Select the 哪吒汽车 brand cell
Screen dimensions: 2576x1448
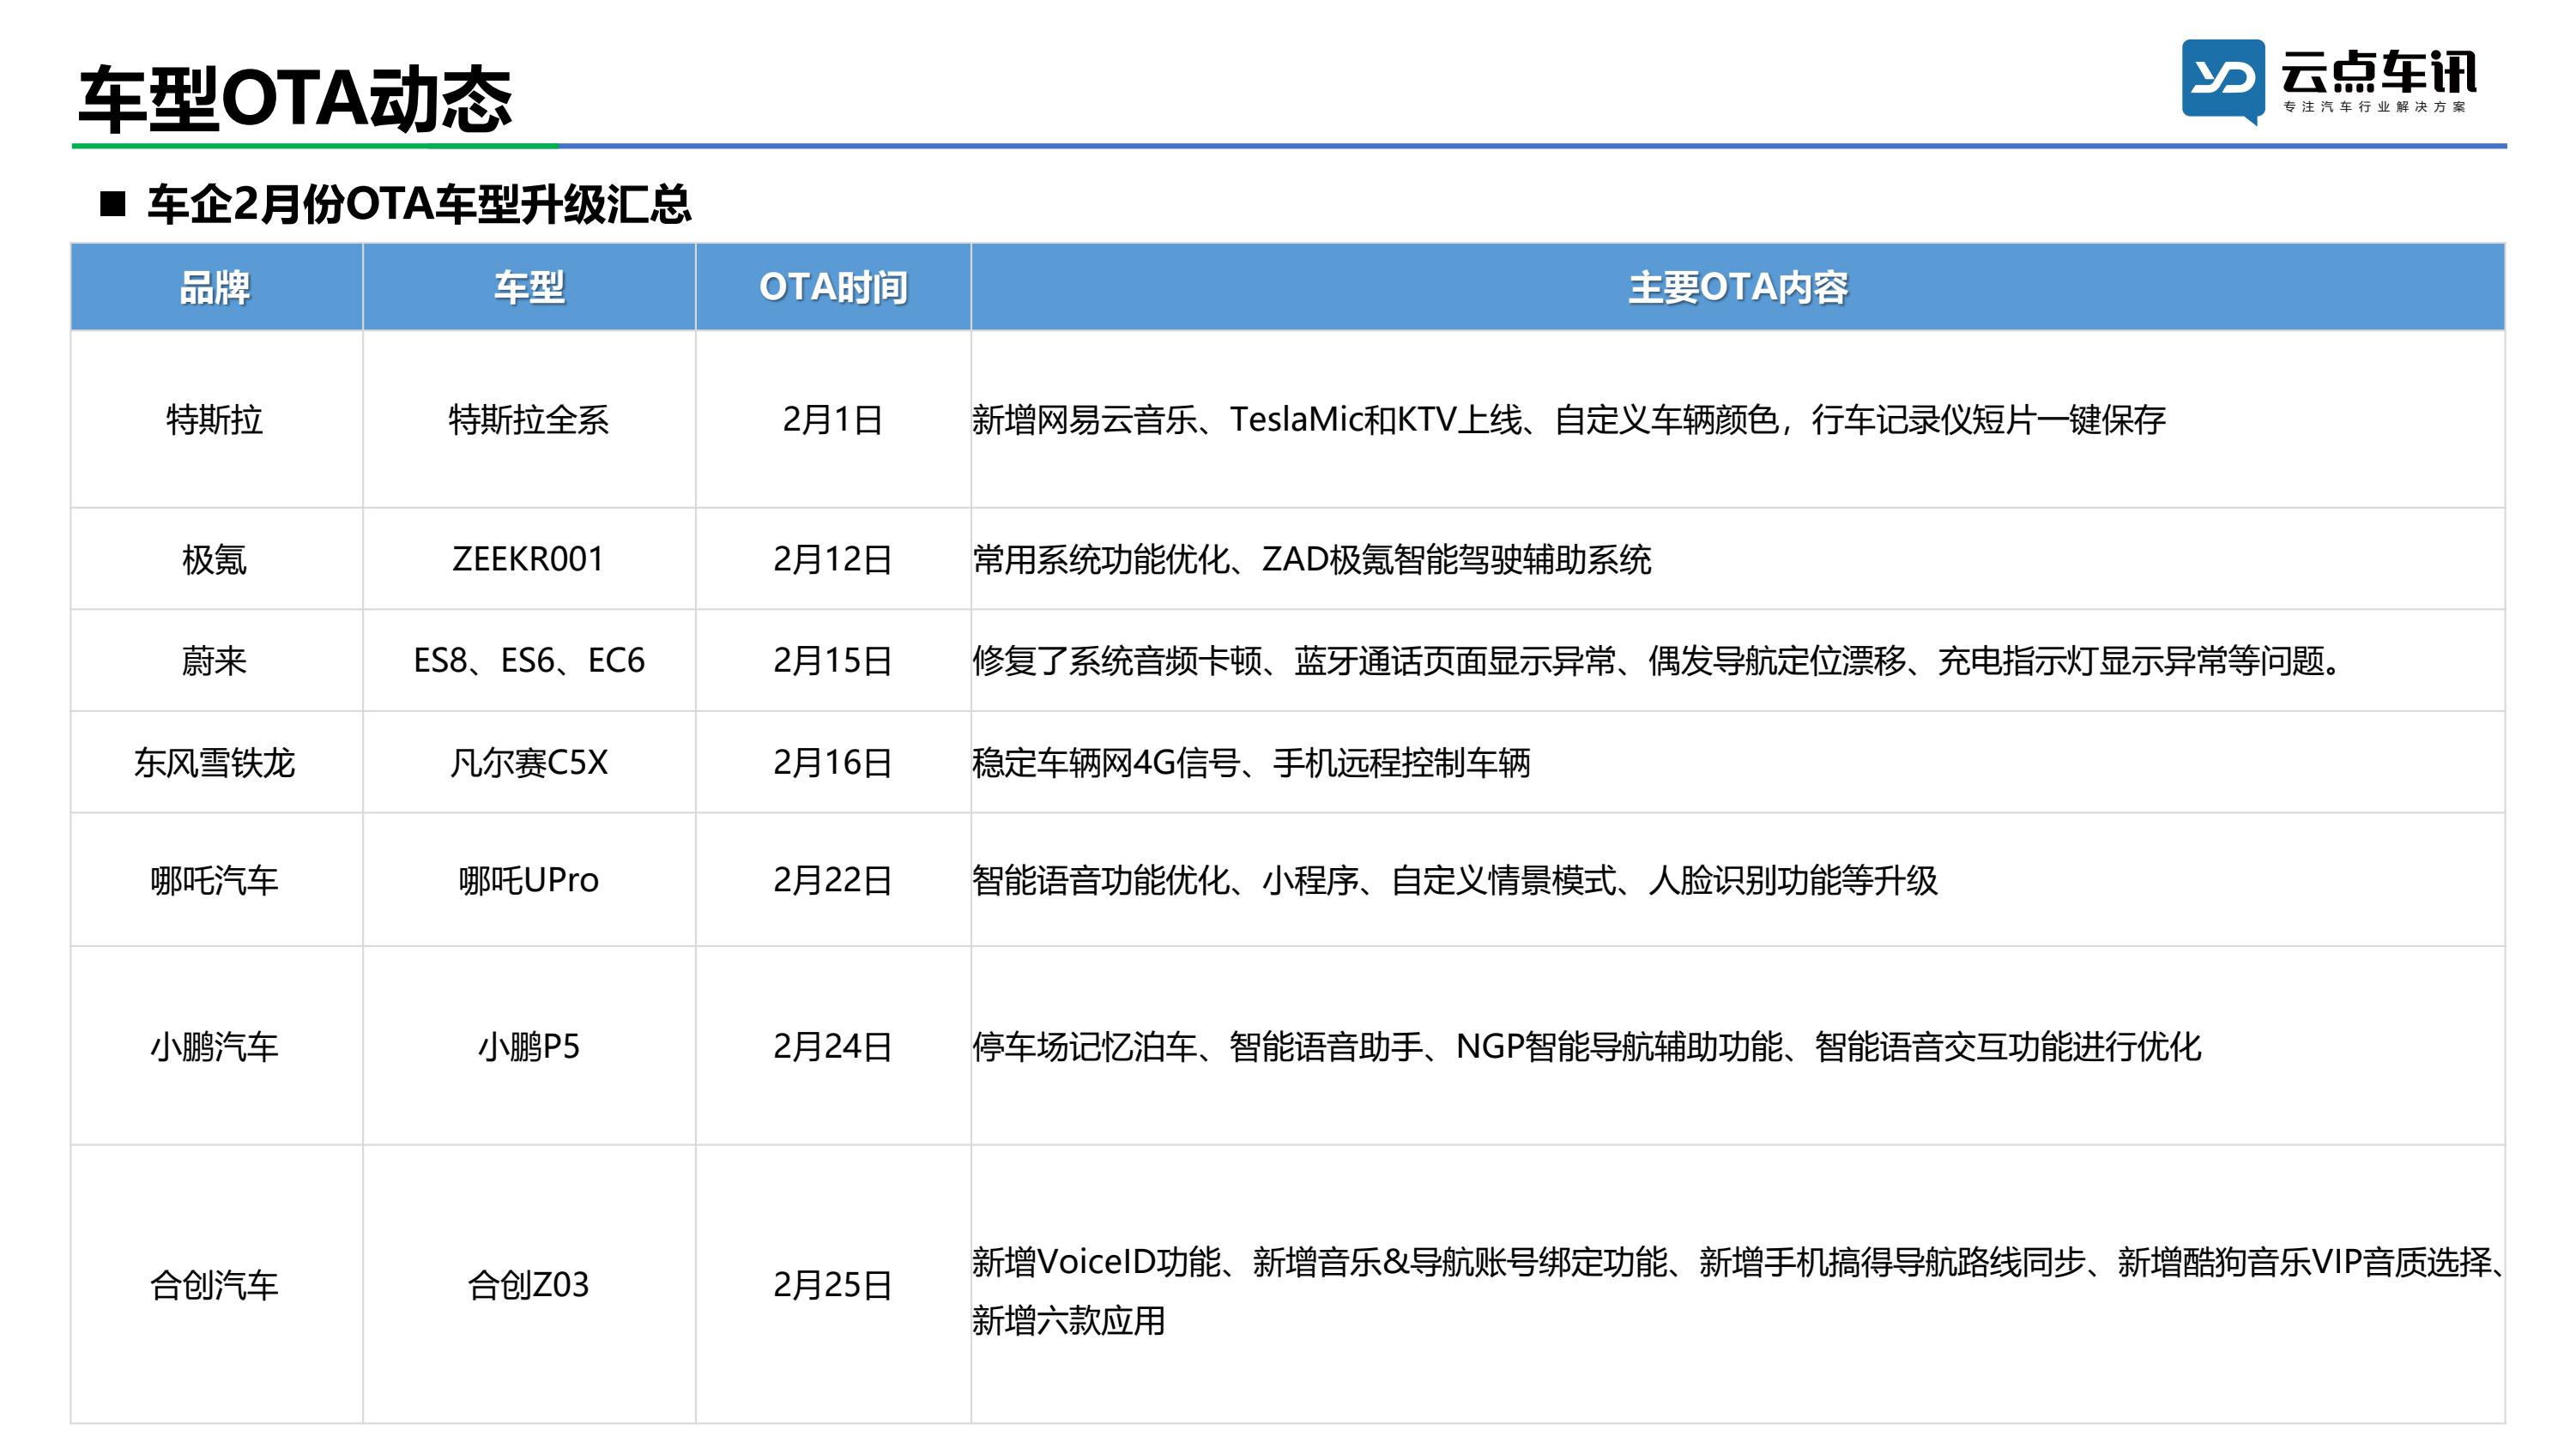(x=215, y=880)
